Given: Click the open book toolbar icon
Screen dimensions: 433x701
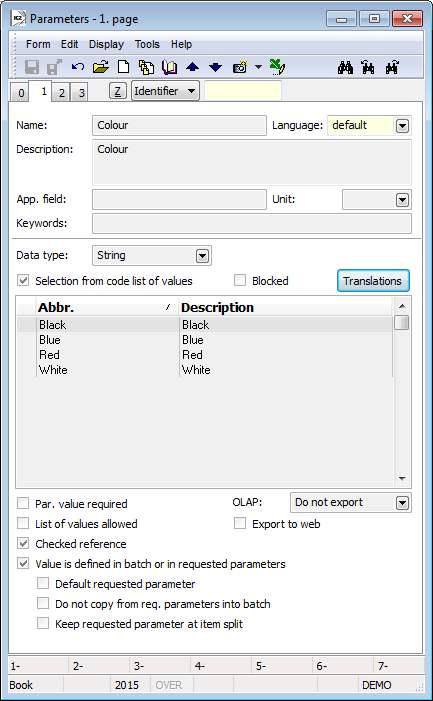Looking at the screenshot, I should (170, 68).
